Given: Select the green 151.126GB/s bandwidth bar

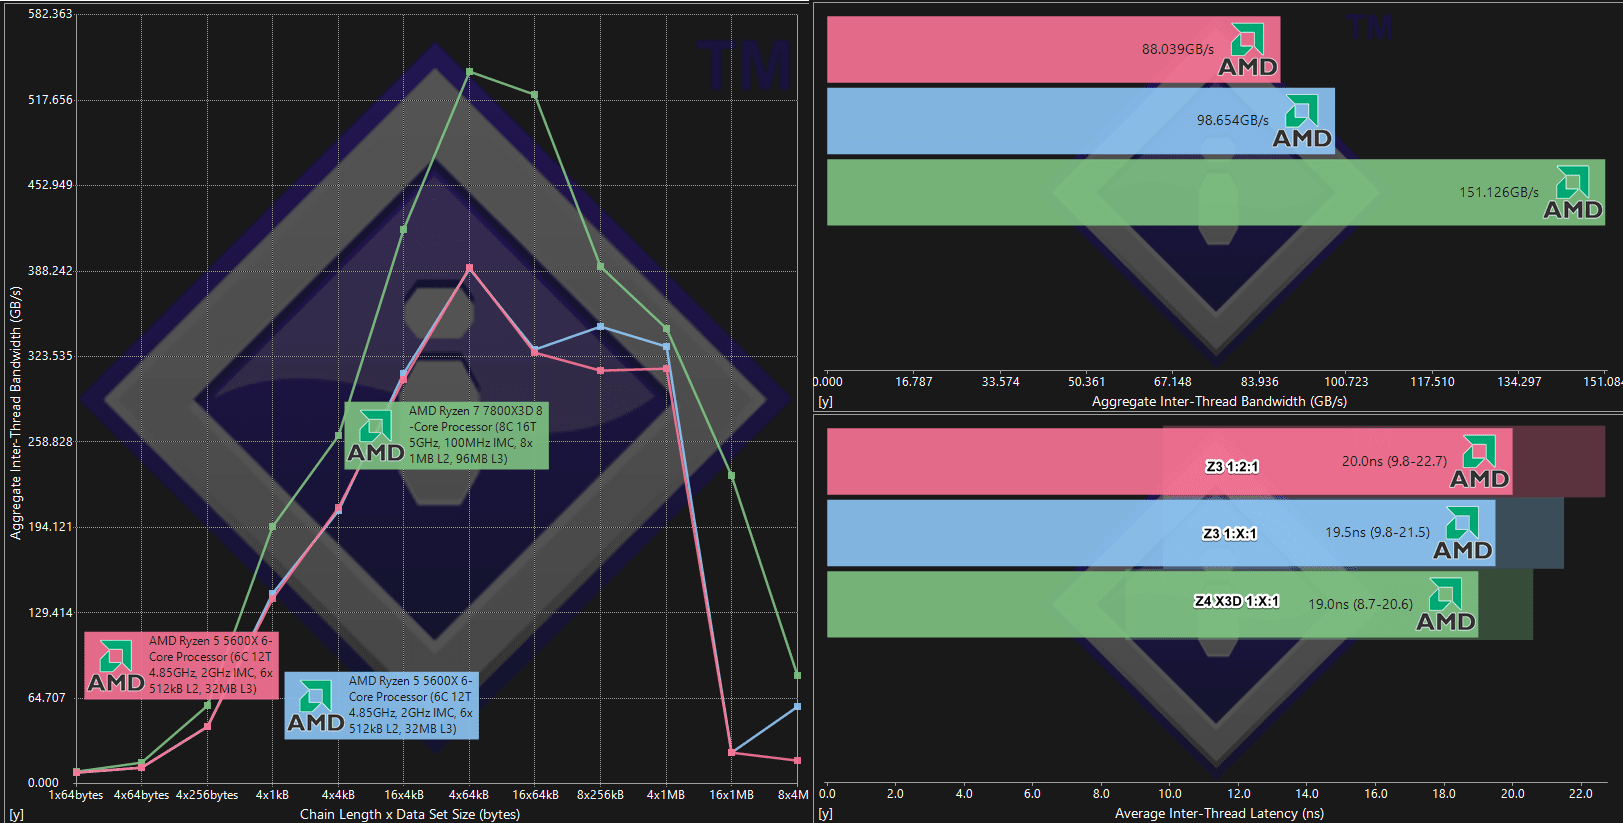Looking at the screenshot, I should click(1216, 192).
